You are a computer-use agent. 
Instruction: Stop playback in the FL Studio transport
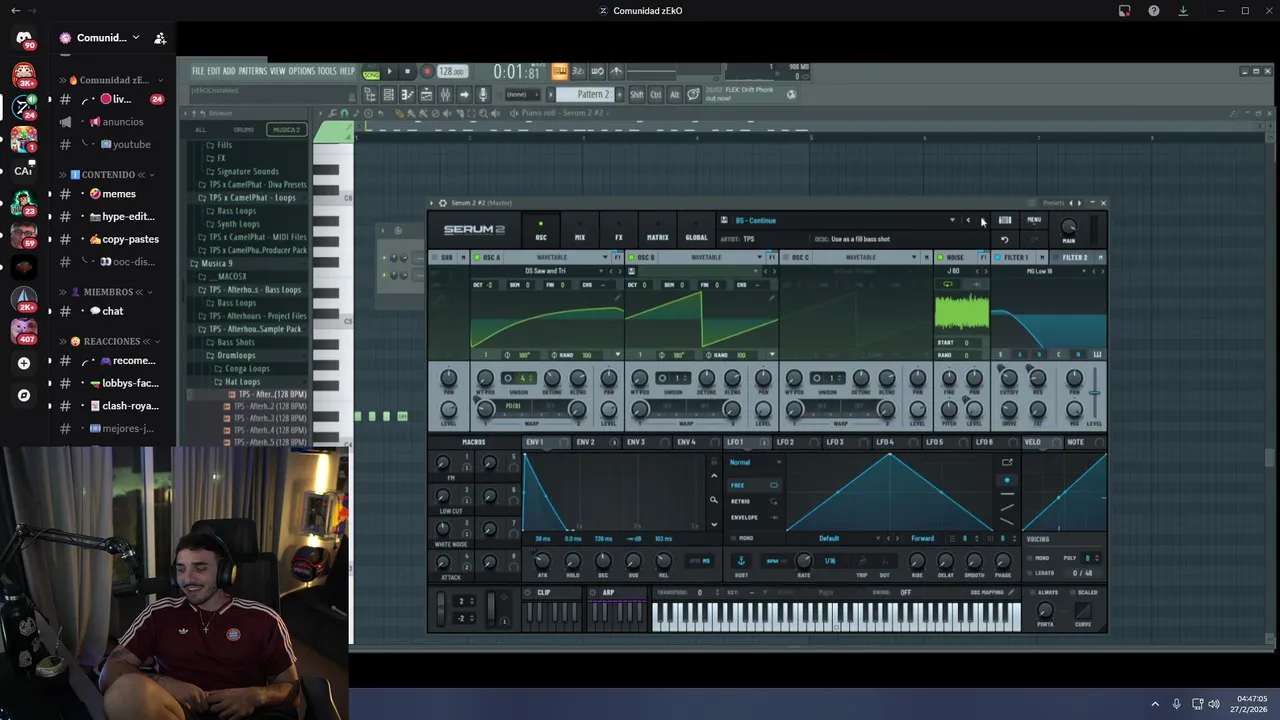coord(407,72)
